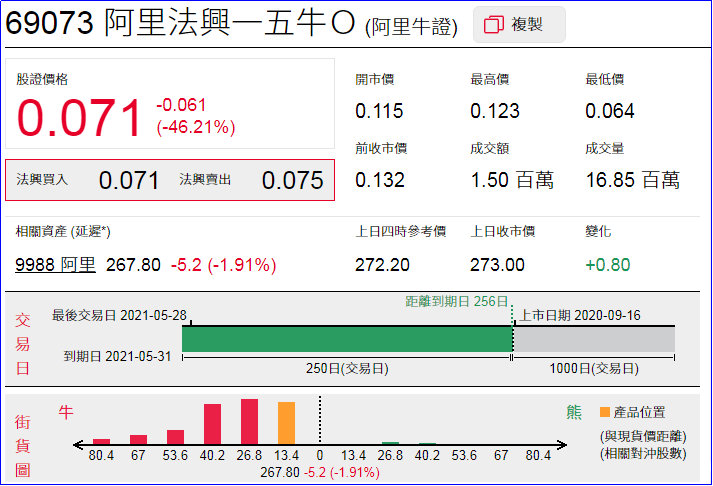Click the red bull bar at 40.2

(212, 424)
